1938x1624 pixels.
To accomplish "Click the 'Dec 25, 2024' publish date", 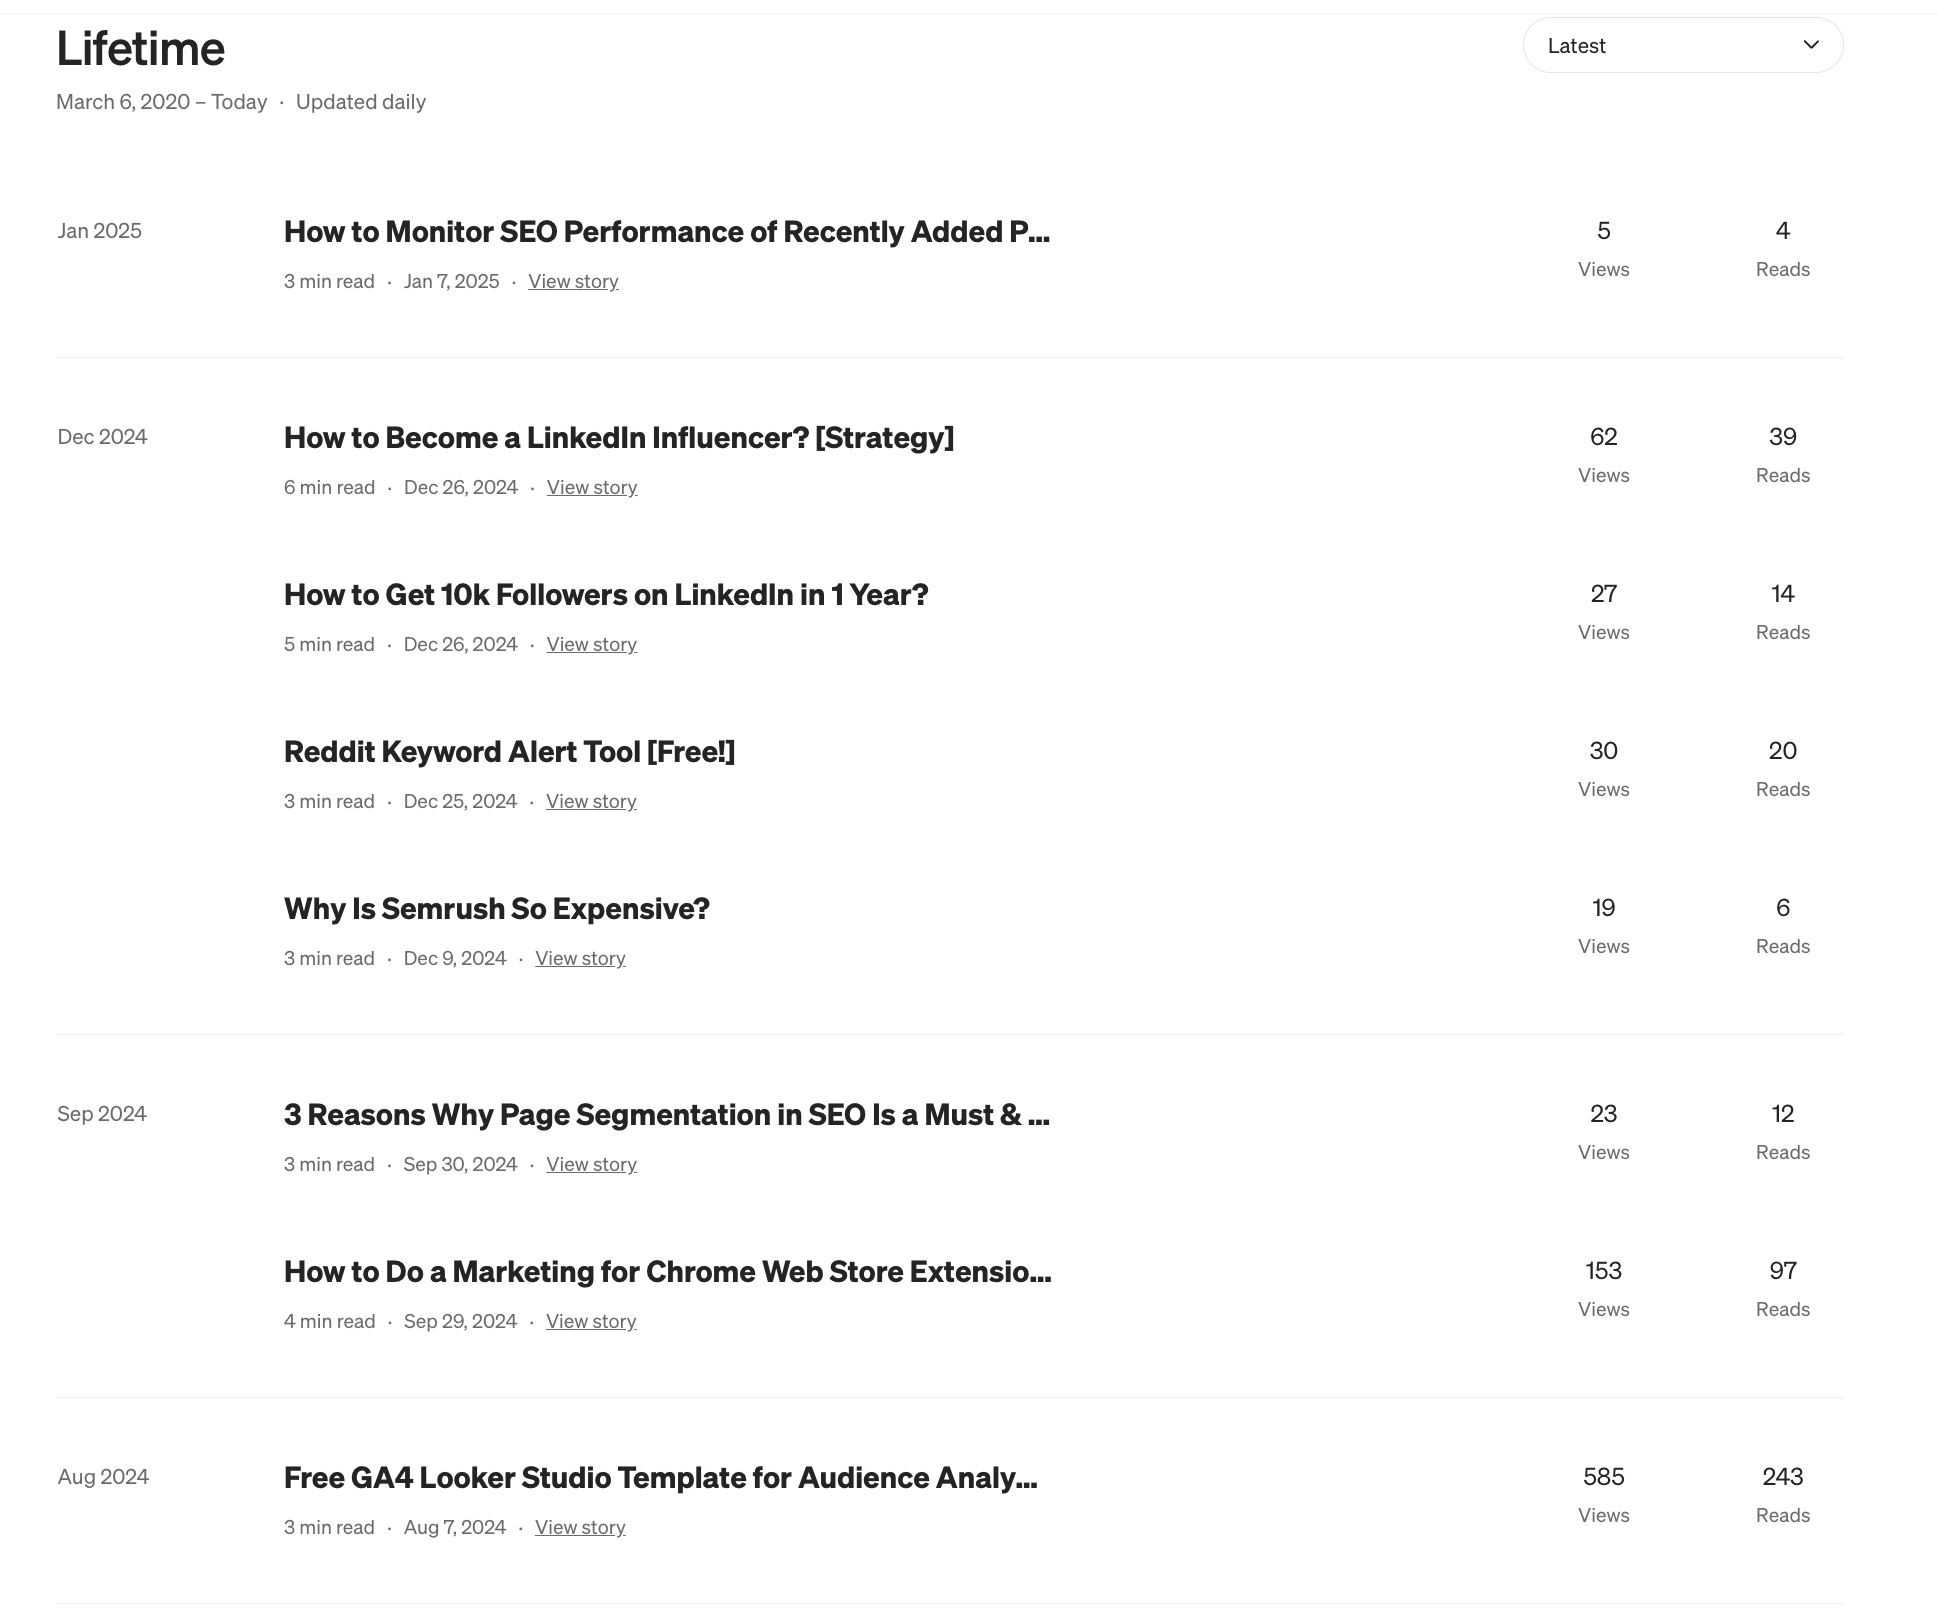I will pos(461,802).
